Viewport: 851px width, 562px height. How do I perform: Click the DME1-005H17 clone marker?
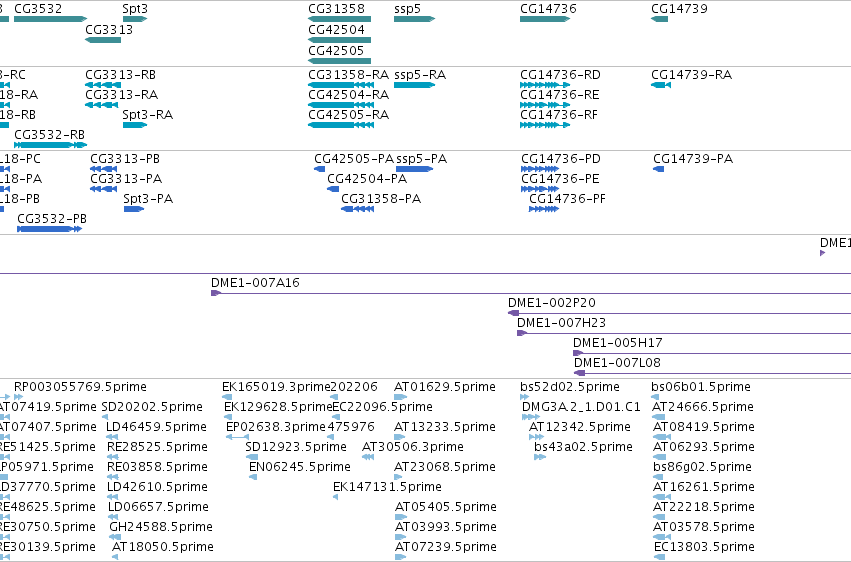pyautogui.click(x=579, y=353)
